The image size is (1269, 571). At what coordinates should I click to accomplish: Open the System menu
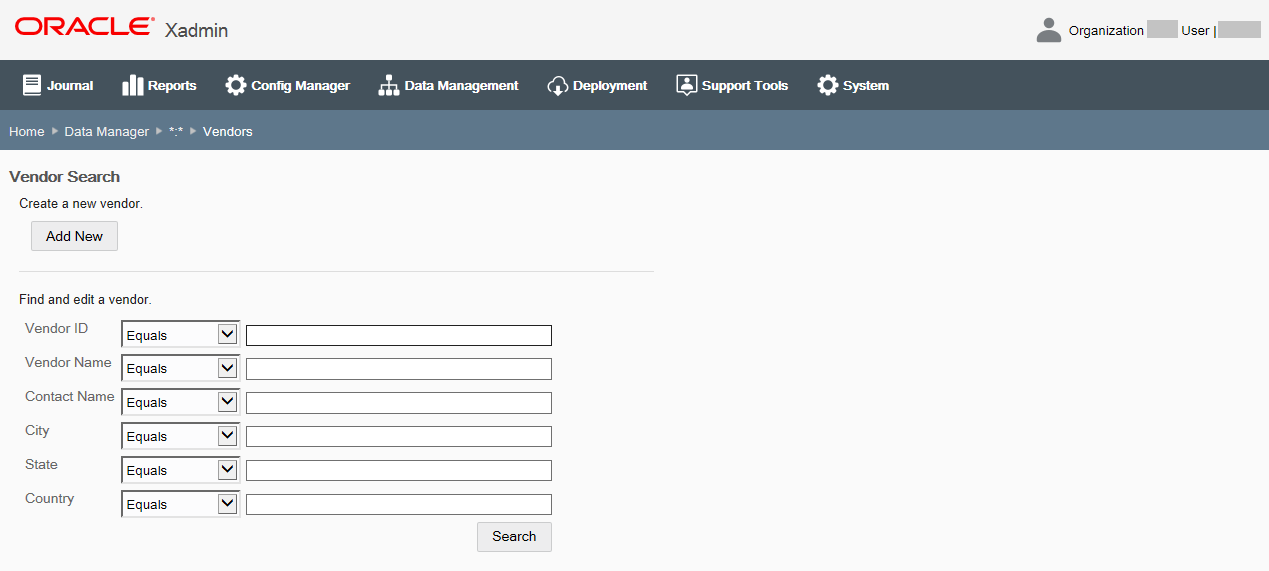(853, 85)
